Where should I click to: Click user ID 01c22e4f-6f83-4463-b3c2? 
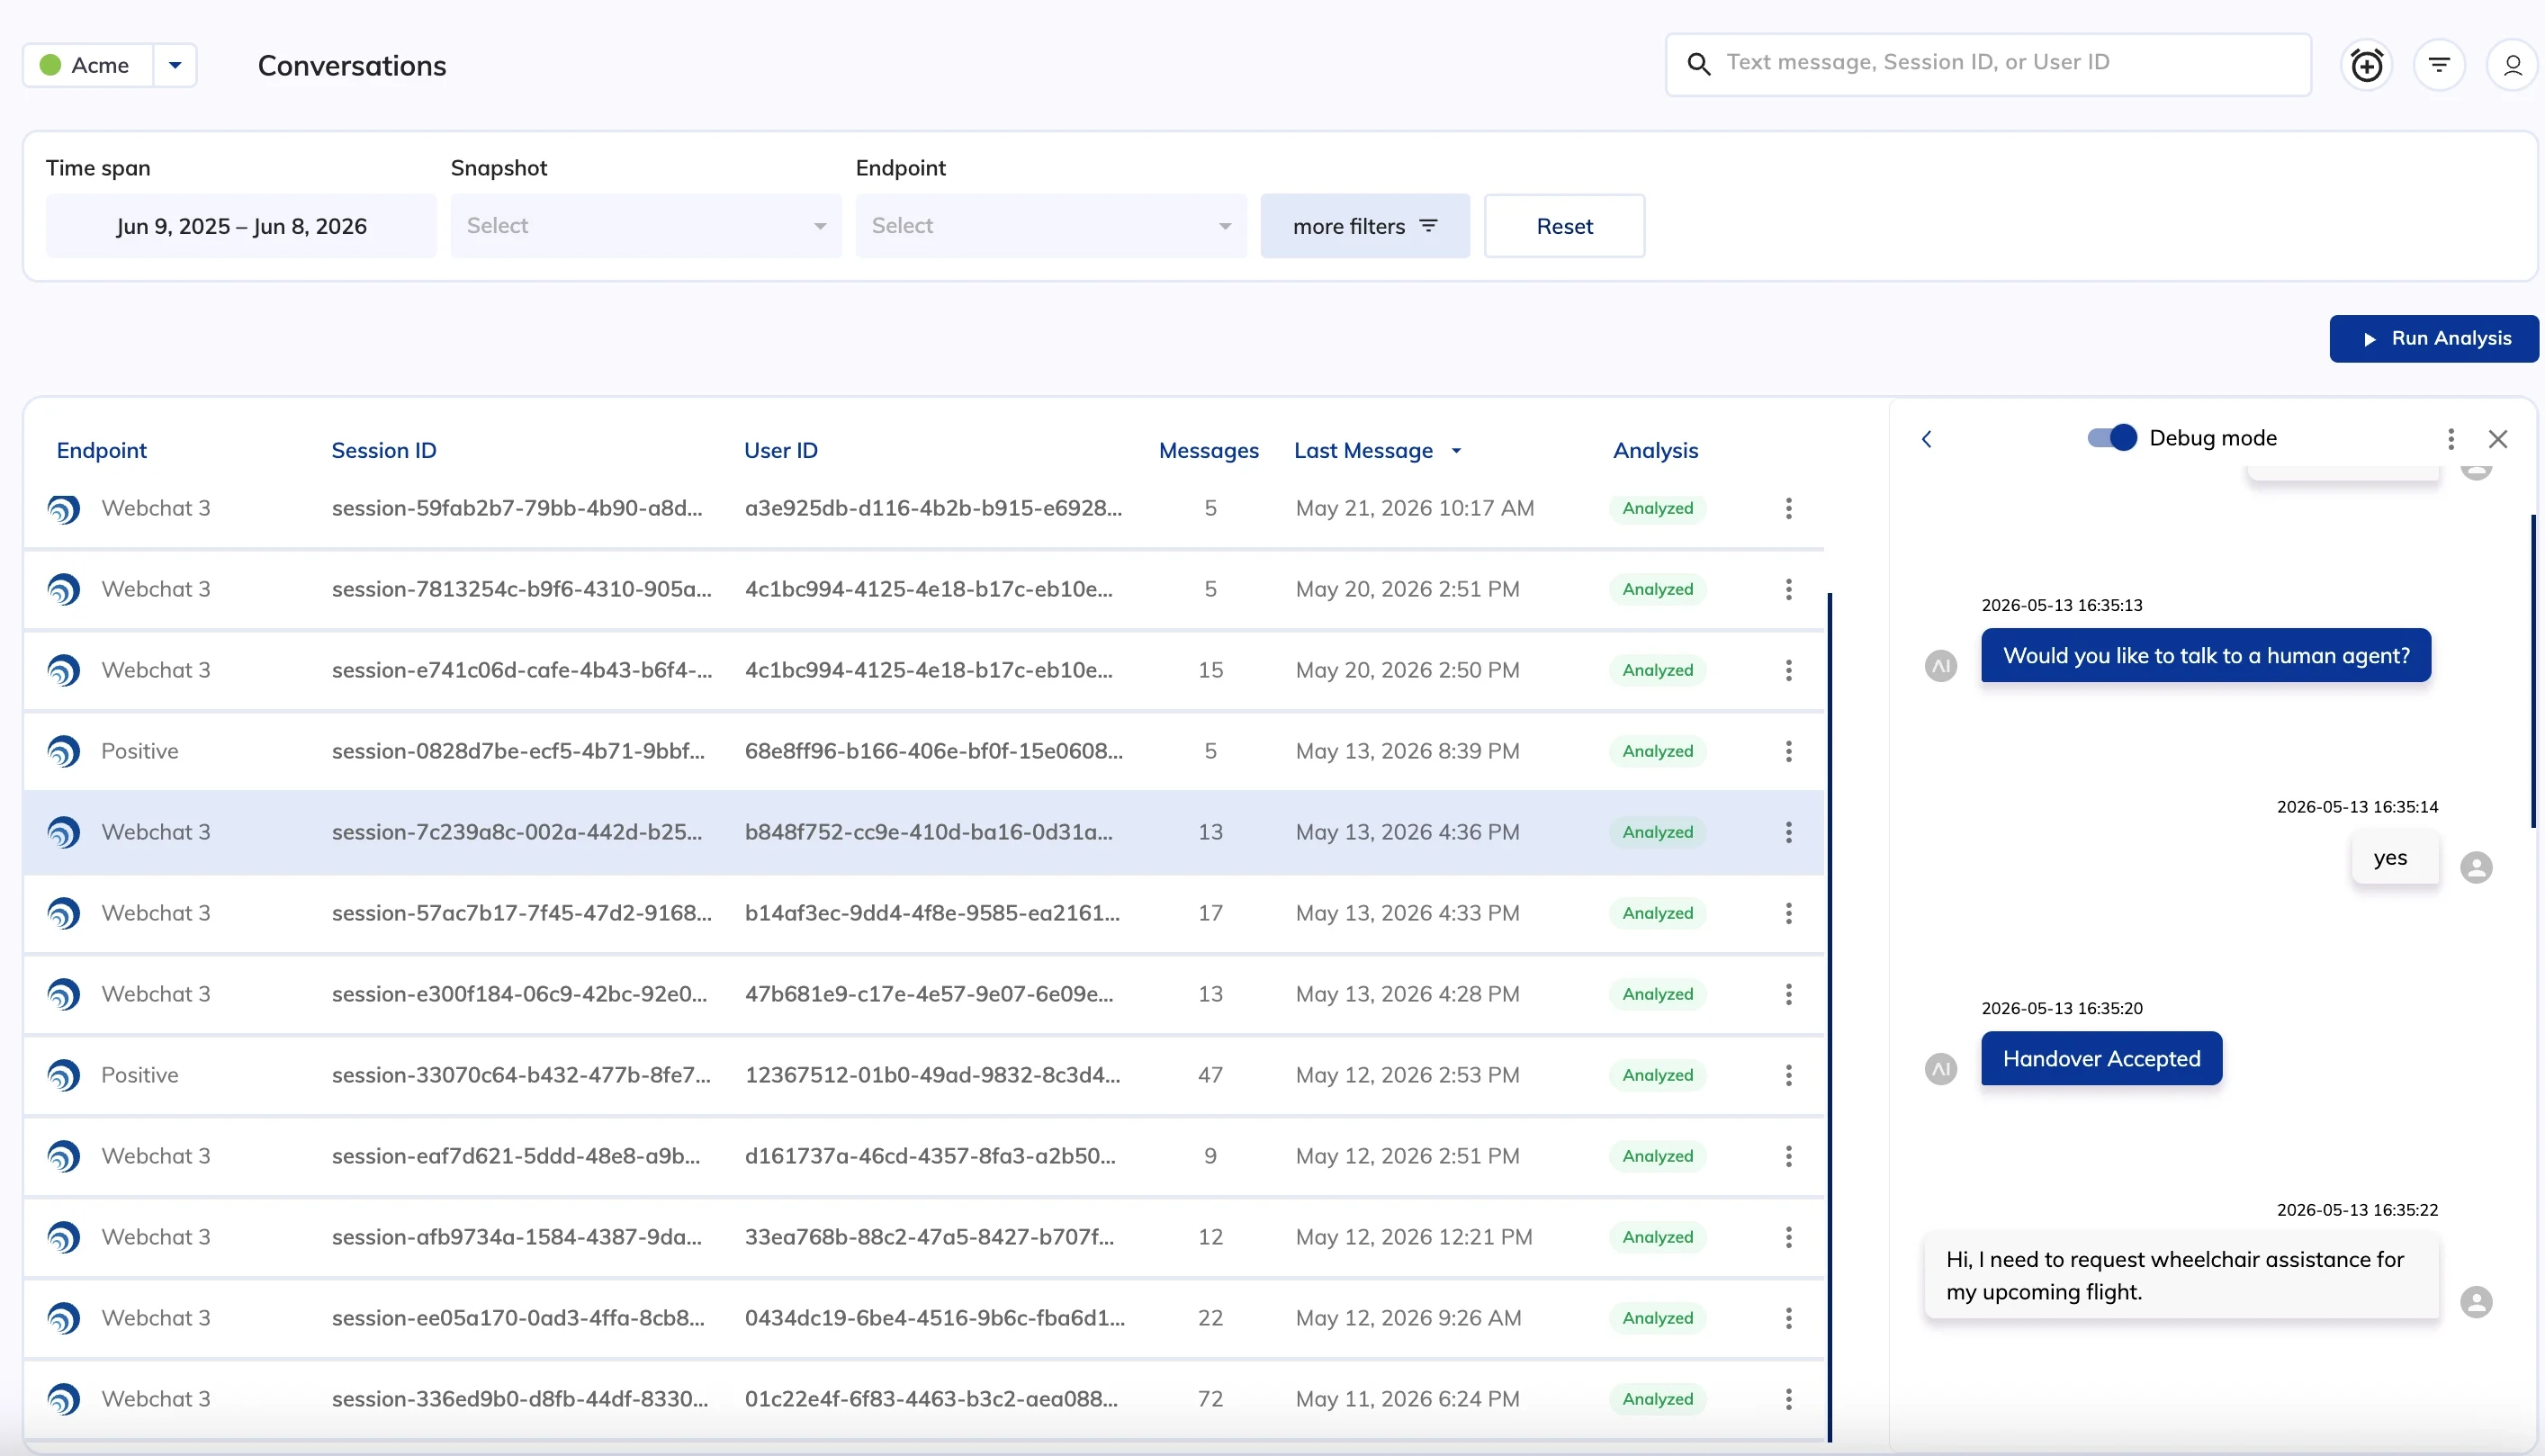coord(931,1400)
